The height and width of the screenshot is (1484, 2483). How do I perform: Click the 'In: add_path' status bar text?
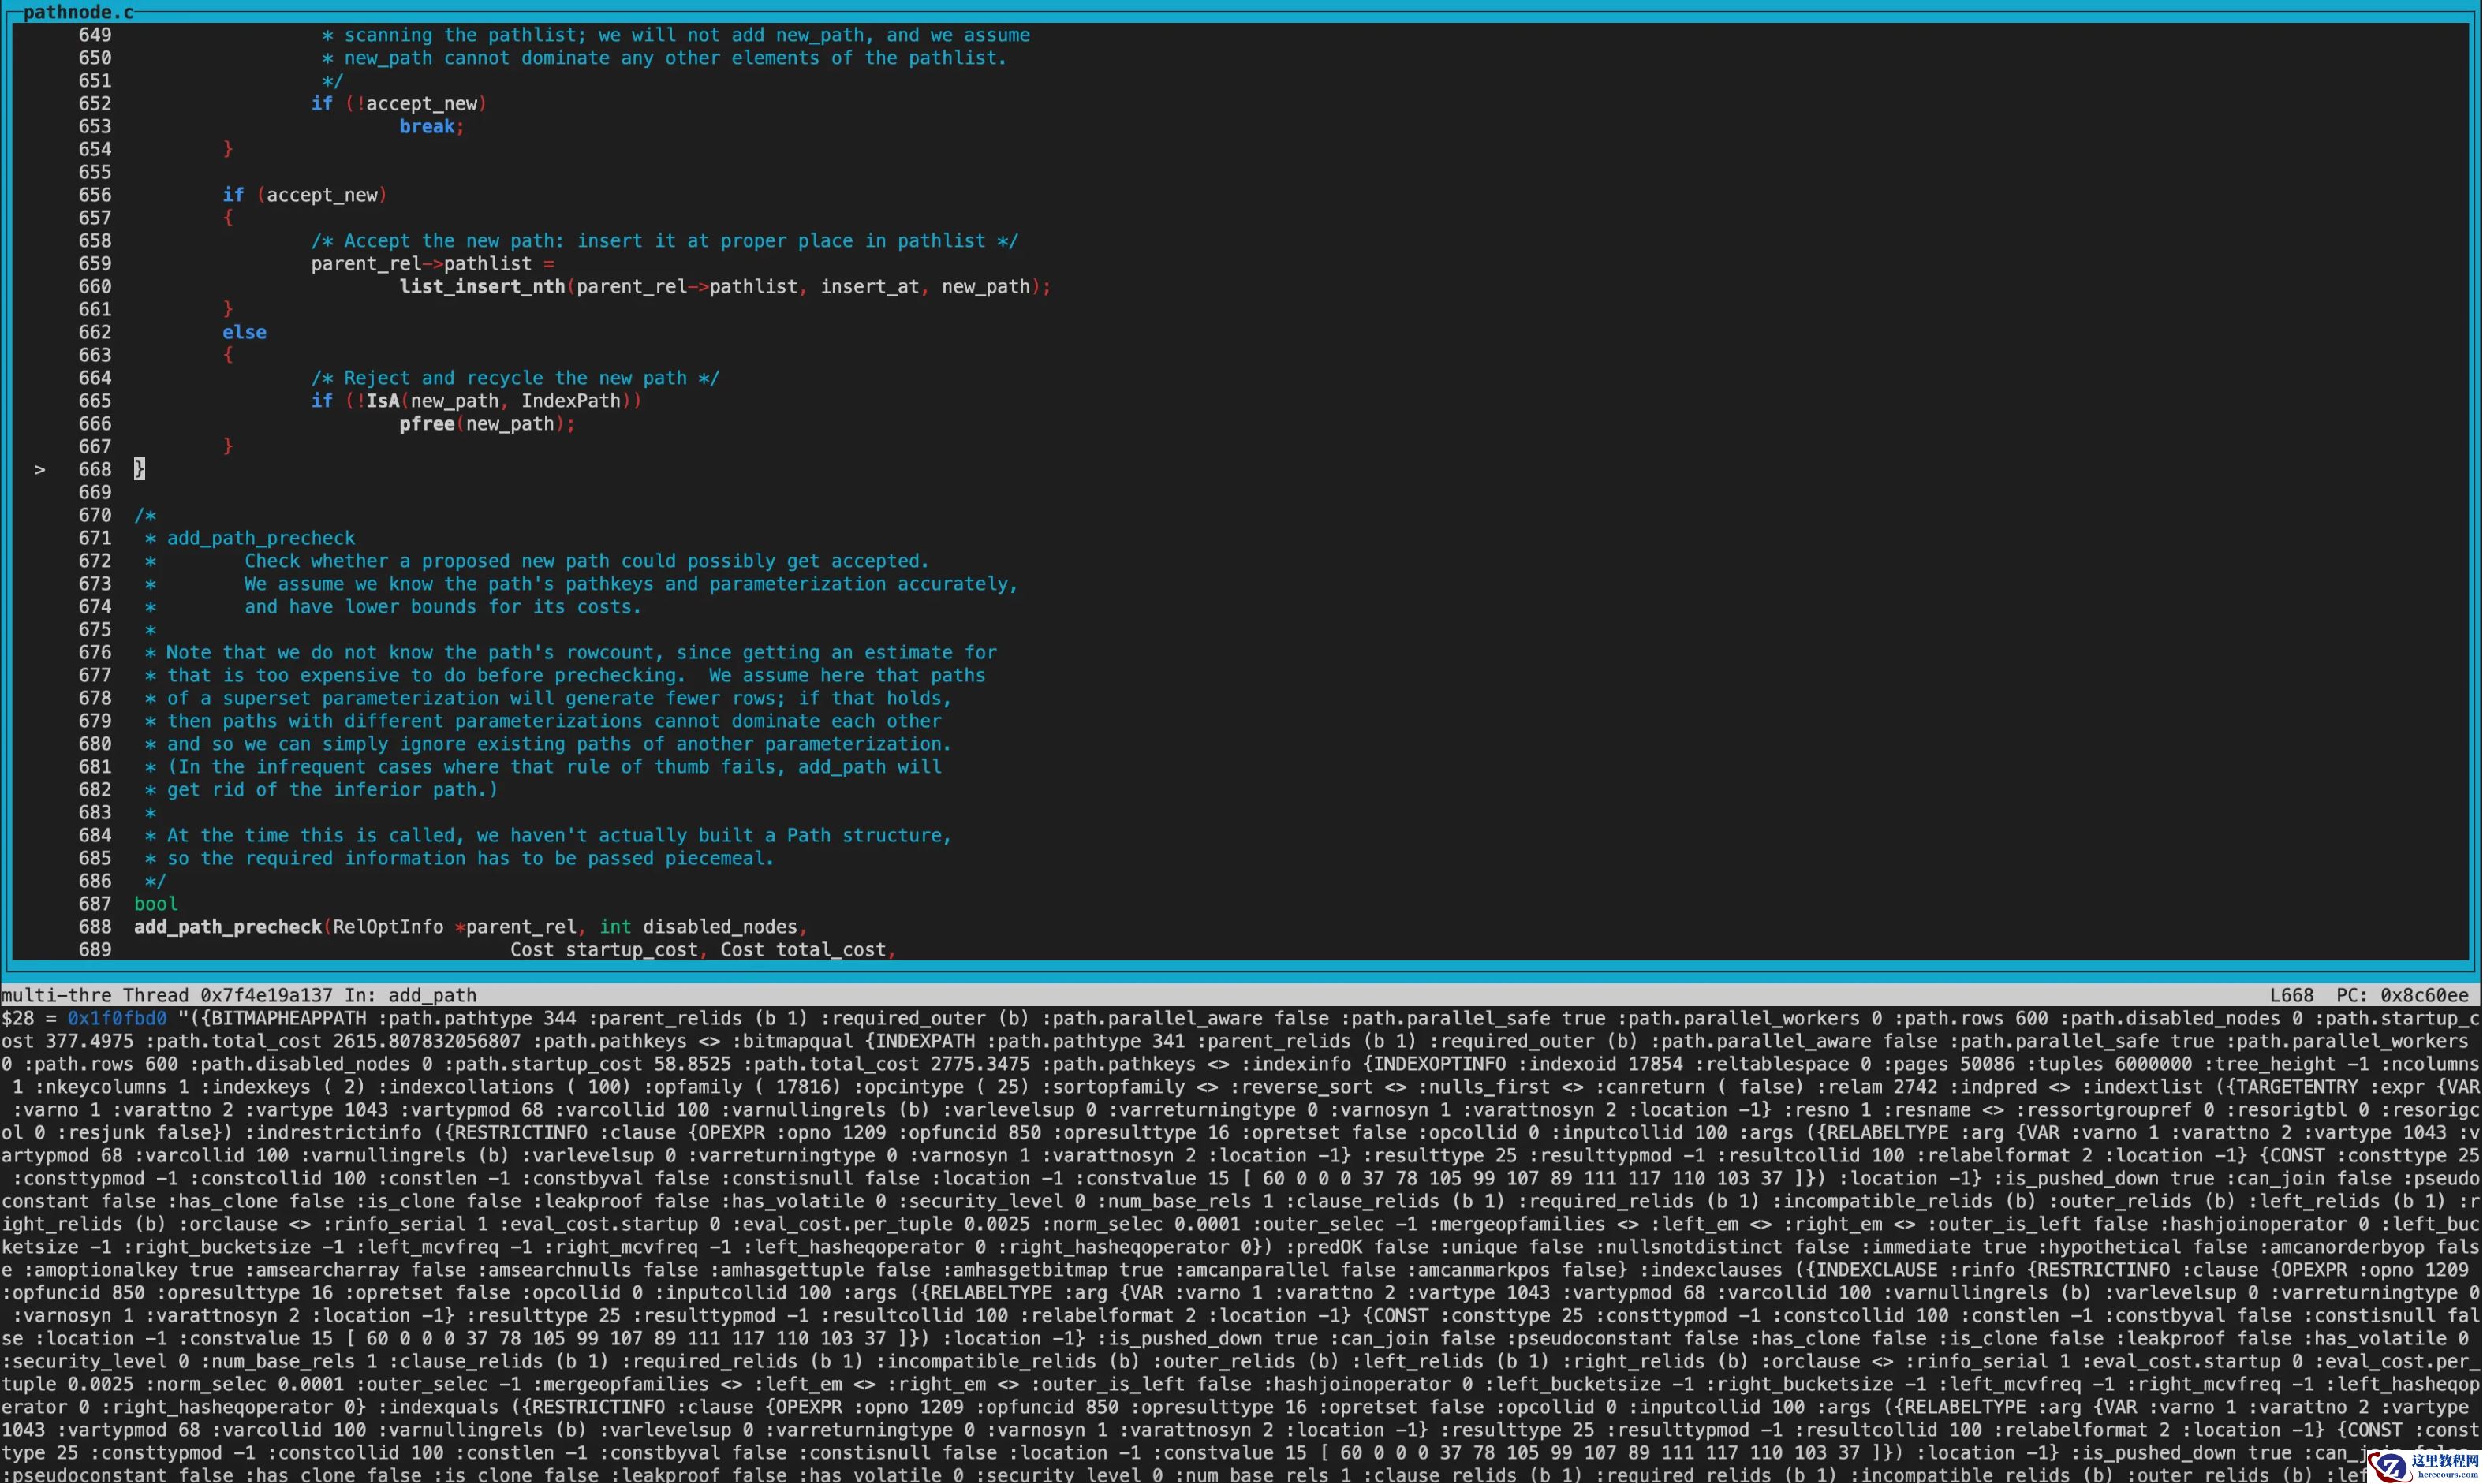(410, 995)
